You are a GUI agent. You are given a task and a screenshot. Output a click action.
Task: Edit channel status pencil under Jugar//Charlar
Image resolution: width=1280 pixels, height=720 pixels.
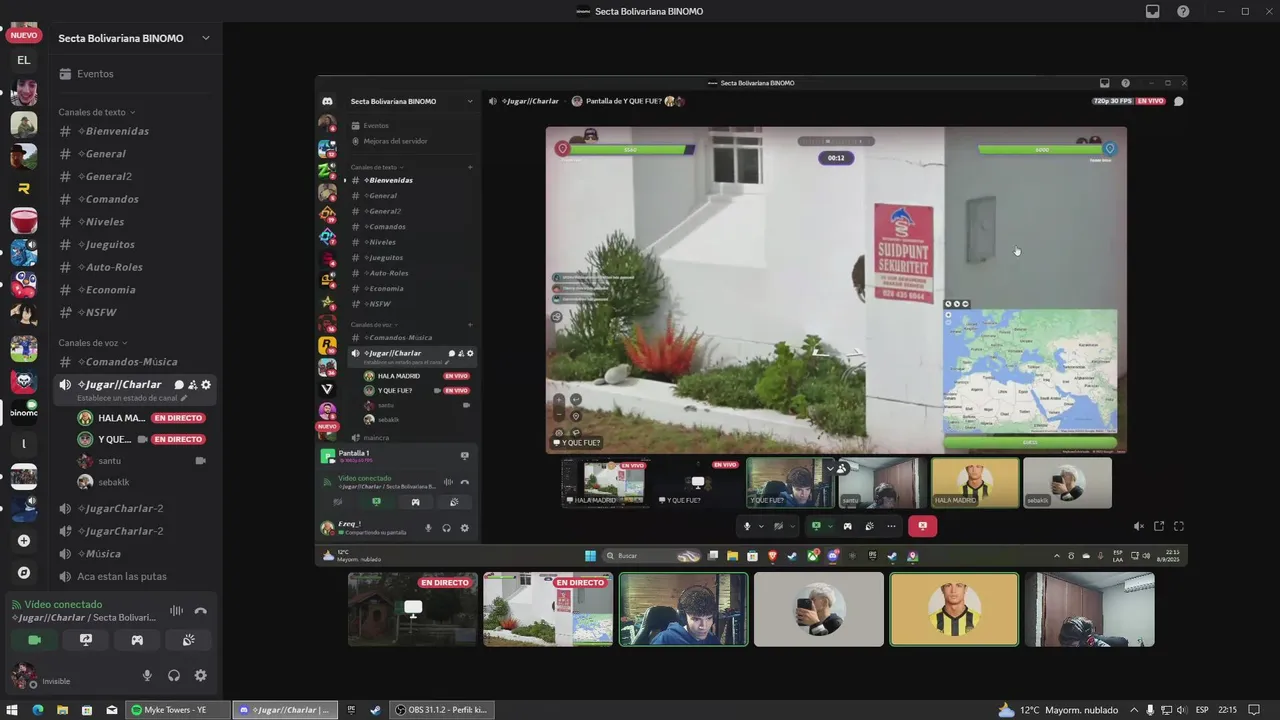pyautogui.click(x=183, y=398)
